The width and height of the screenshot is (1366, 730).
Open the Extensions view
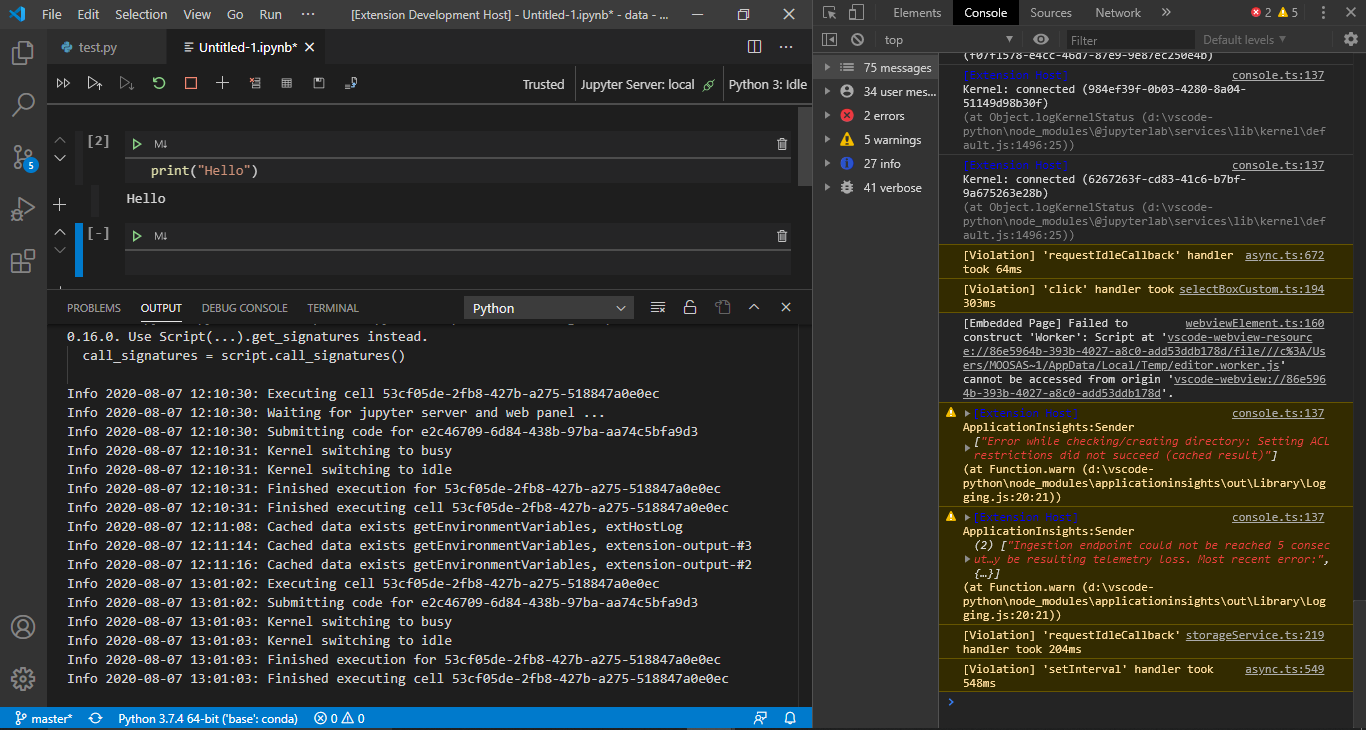coord(23,262)
